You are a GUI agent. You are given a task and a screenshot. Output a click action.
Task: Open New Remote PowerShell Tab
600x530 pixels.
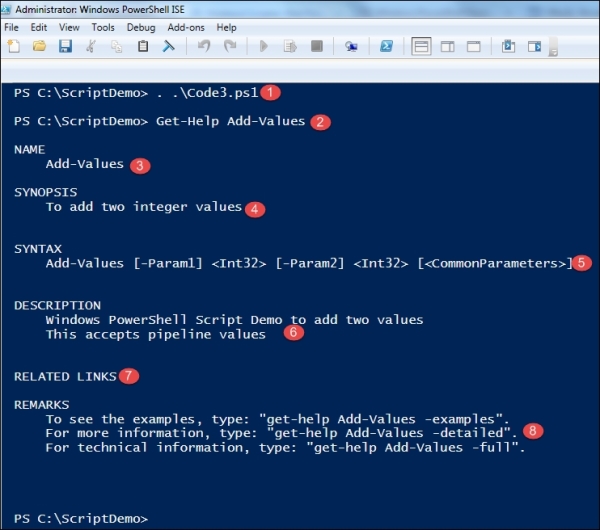pyautogui.click(x=351, y=46)
